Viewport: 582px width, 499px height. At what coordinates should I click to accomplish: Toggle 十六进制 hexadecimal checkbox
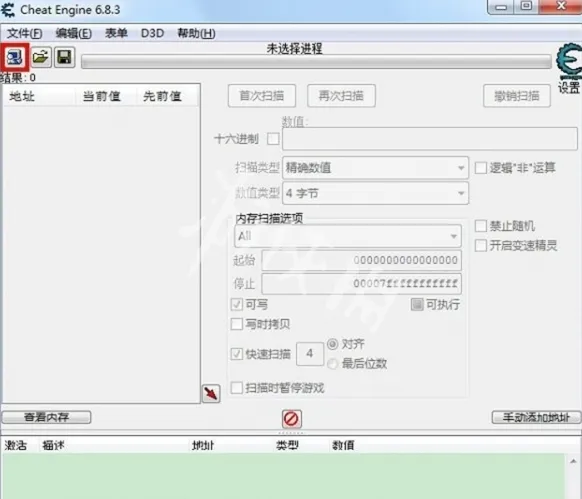pos(273,139)
